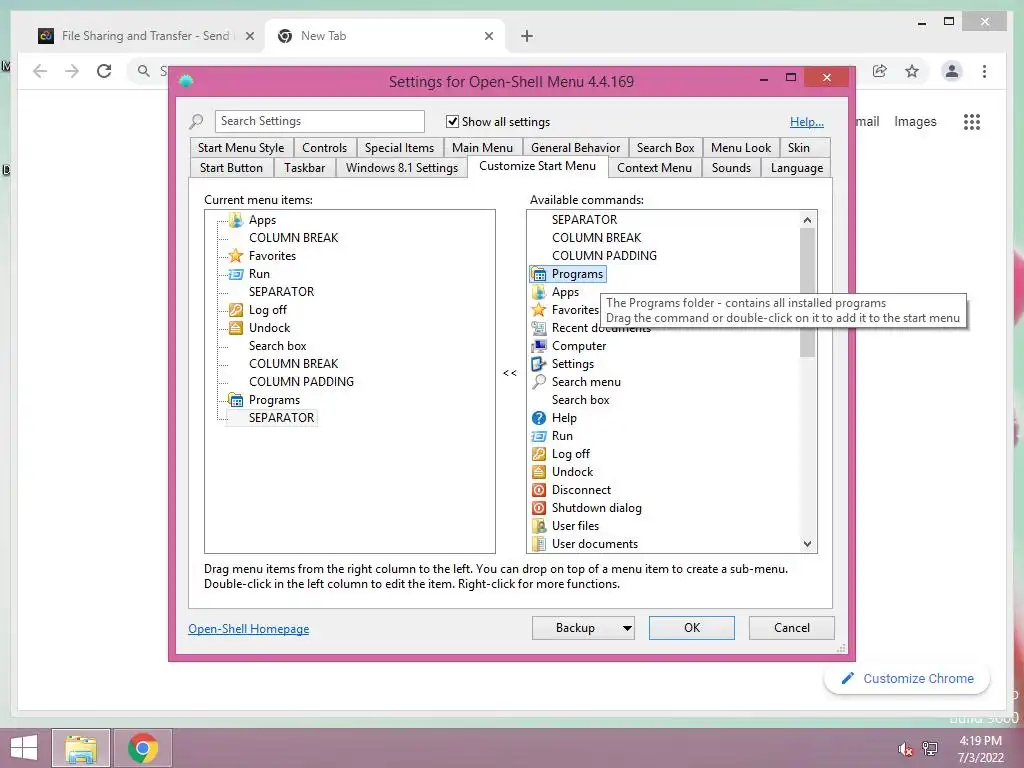Select Search box in Available commands
1024x768 pixels.
tap(581, 400)
